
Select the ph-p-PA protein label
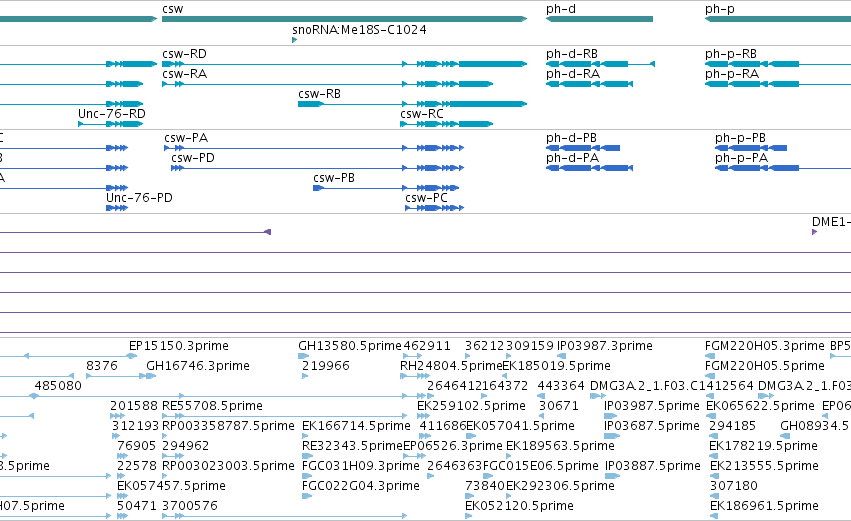(x=741, y=158)
